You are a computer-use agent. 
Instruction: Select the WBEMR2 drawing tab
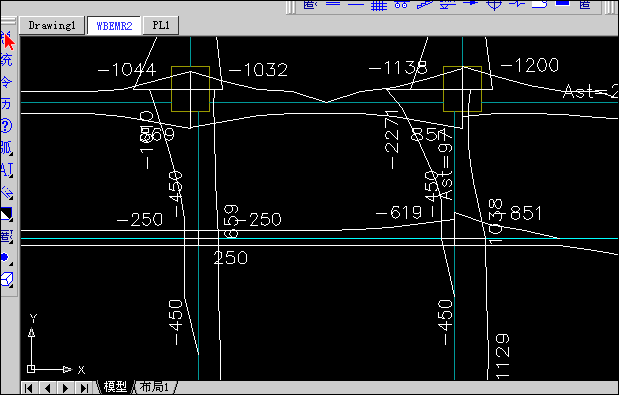(x=114, y=26)
